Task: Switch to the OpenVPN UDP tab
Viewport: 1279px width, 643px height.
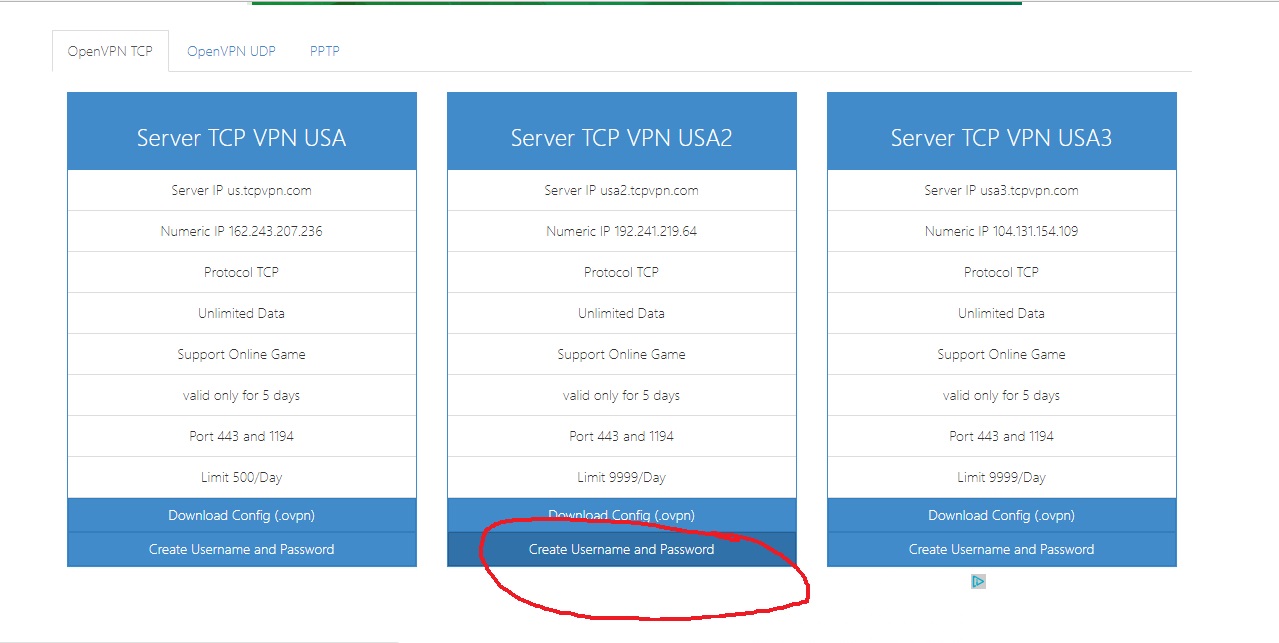Action: pyautogui.click(x=232, y=50)
